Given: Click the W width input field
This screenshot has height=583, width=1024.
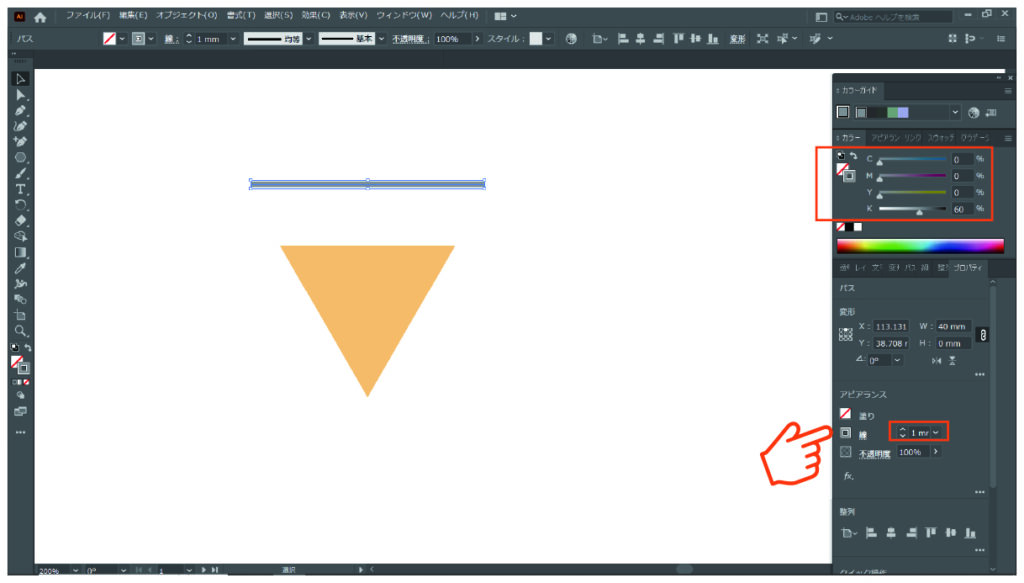Looking at the screenshot, I should coord(953,326).
